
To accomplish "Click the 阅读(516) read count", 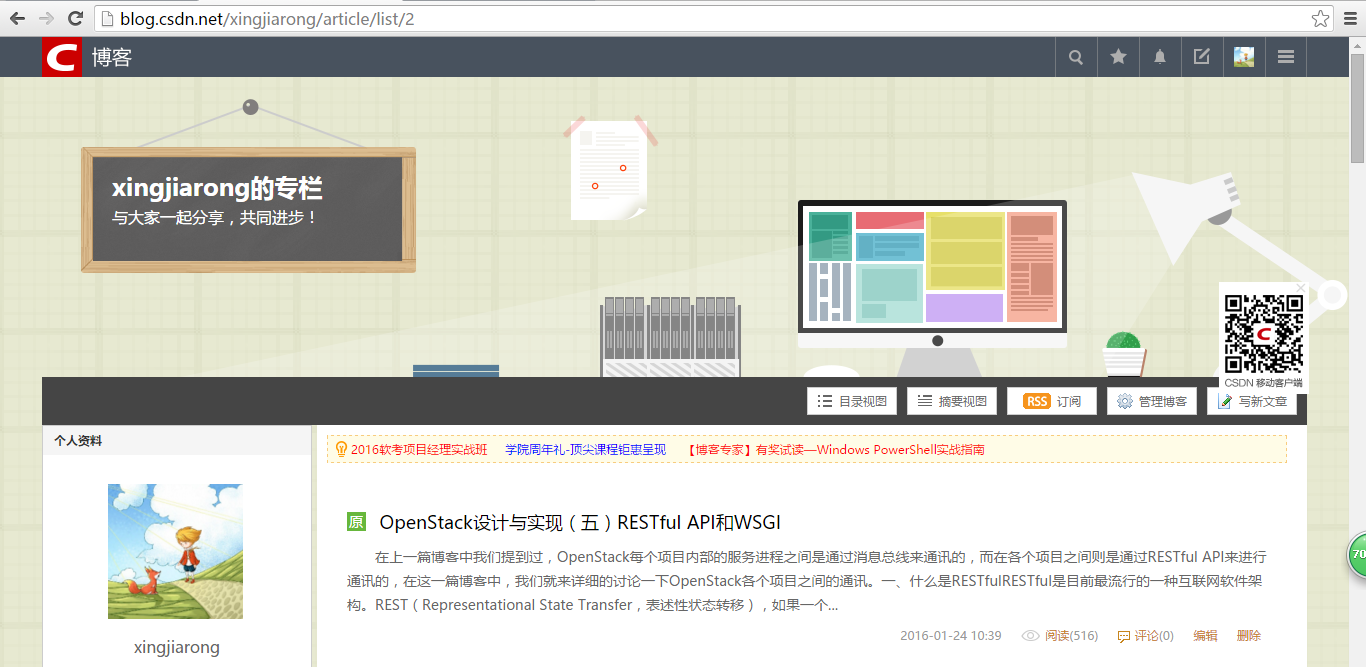I will (1071, 636).
